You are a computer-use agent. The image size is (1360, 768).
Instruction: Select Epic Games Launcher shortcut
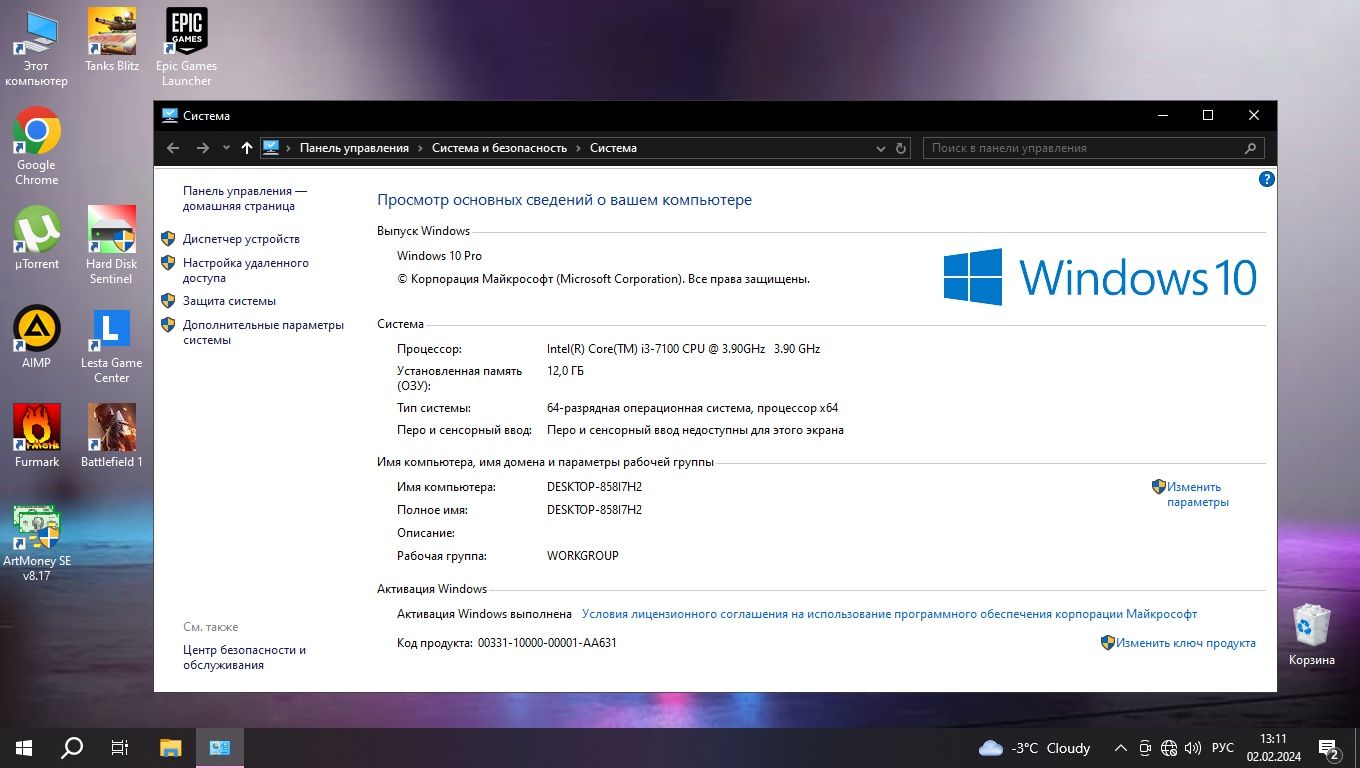pos(187,47)
